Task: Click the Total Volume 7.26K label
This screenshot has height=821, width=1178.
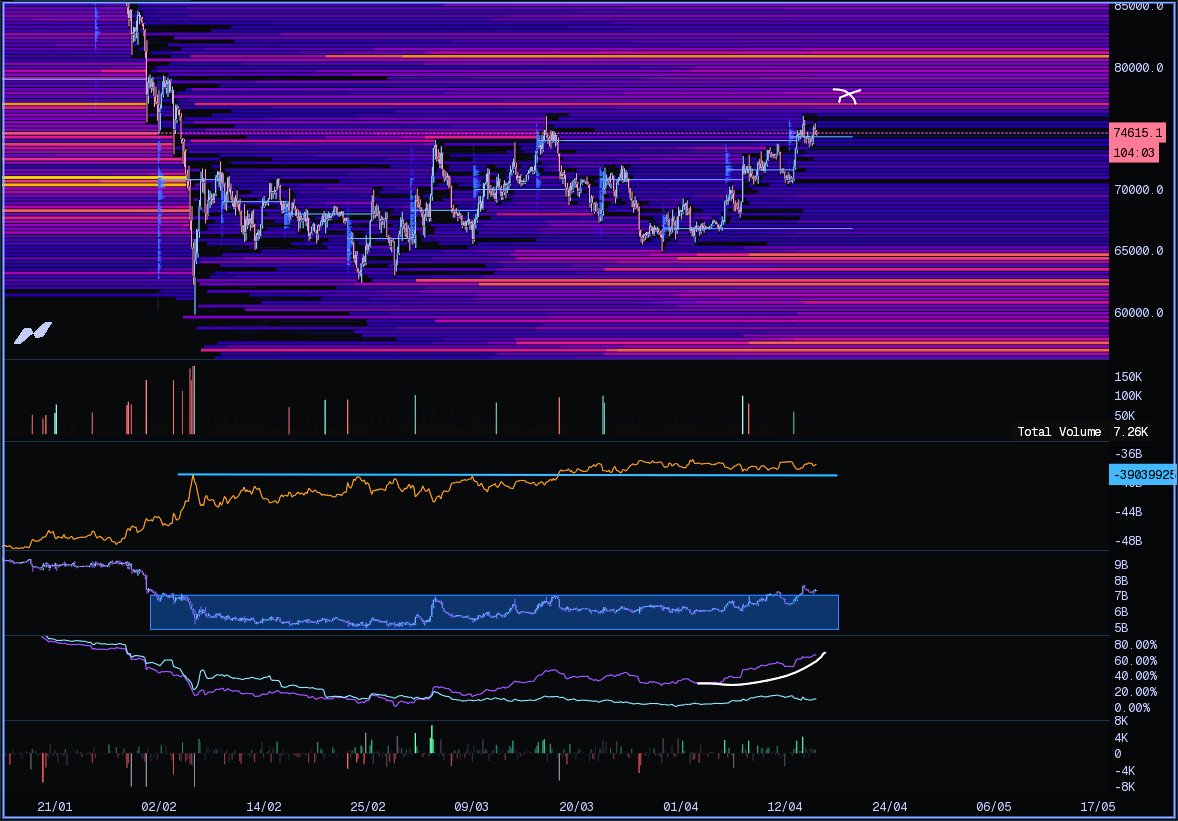Action: 1083,432
